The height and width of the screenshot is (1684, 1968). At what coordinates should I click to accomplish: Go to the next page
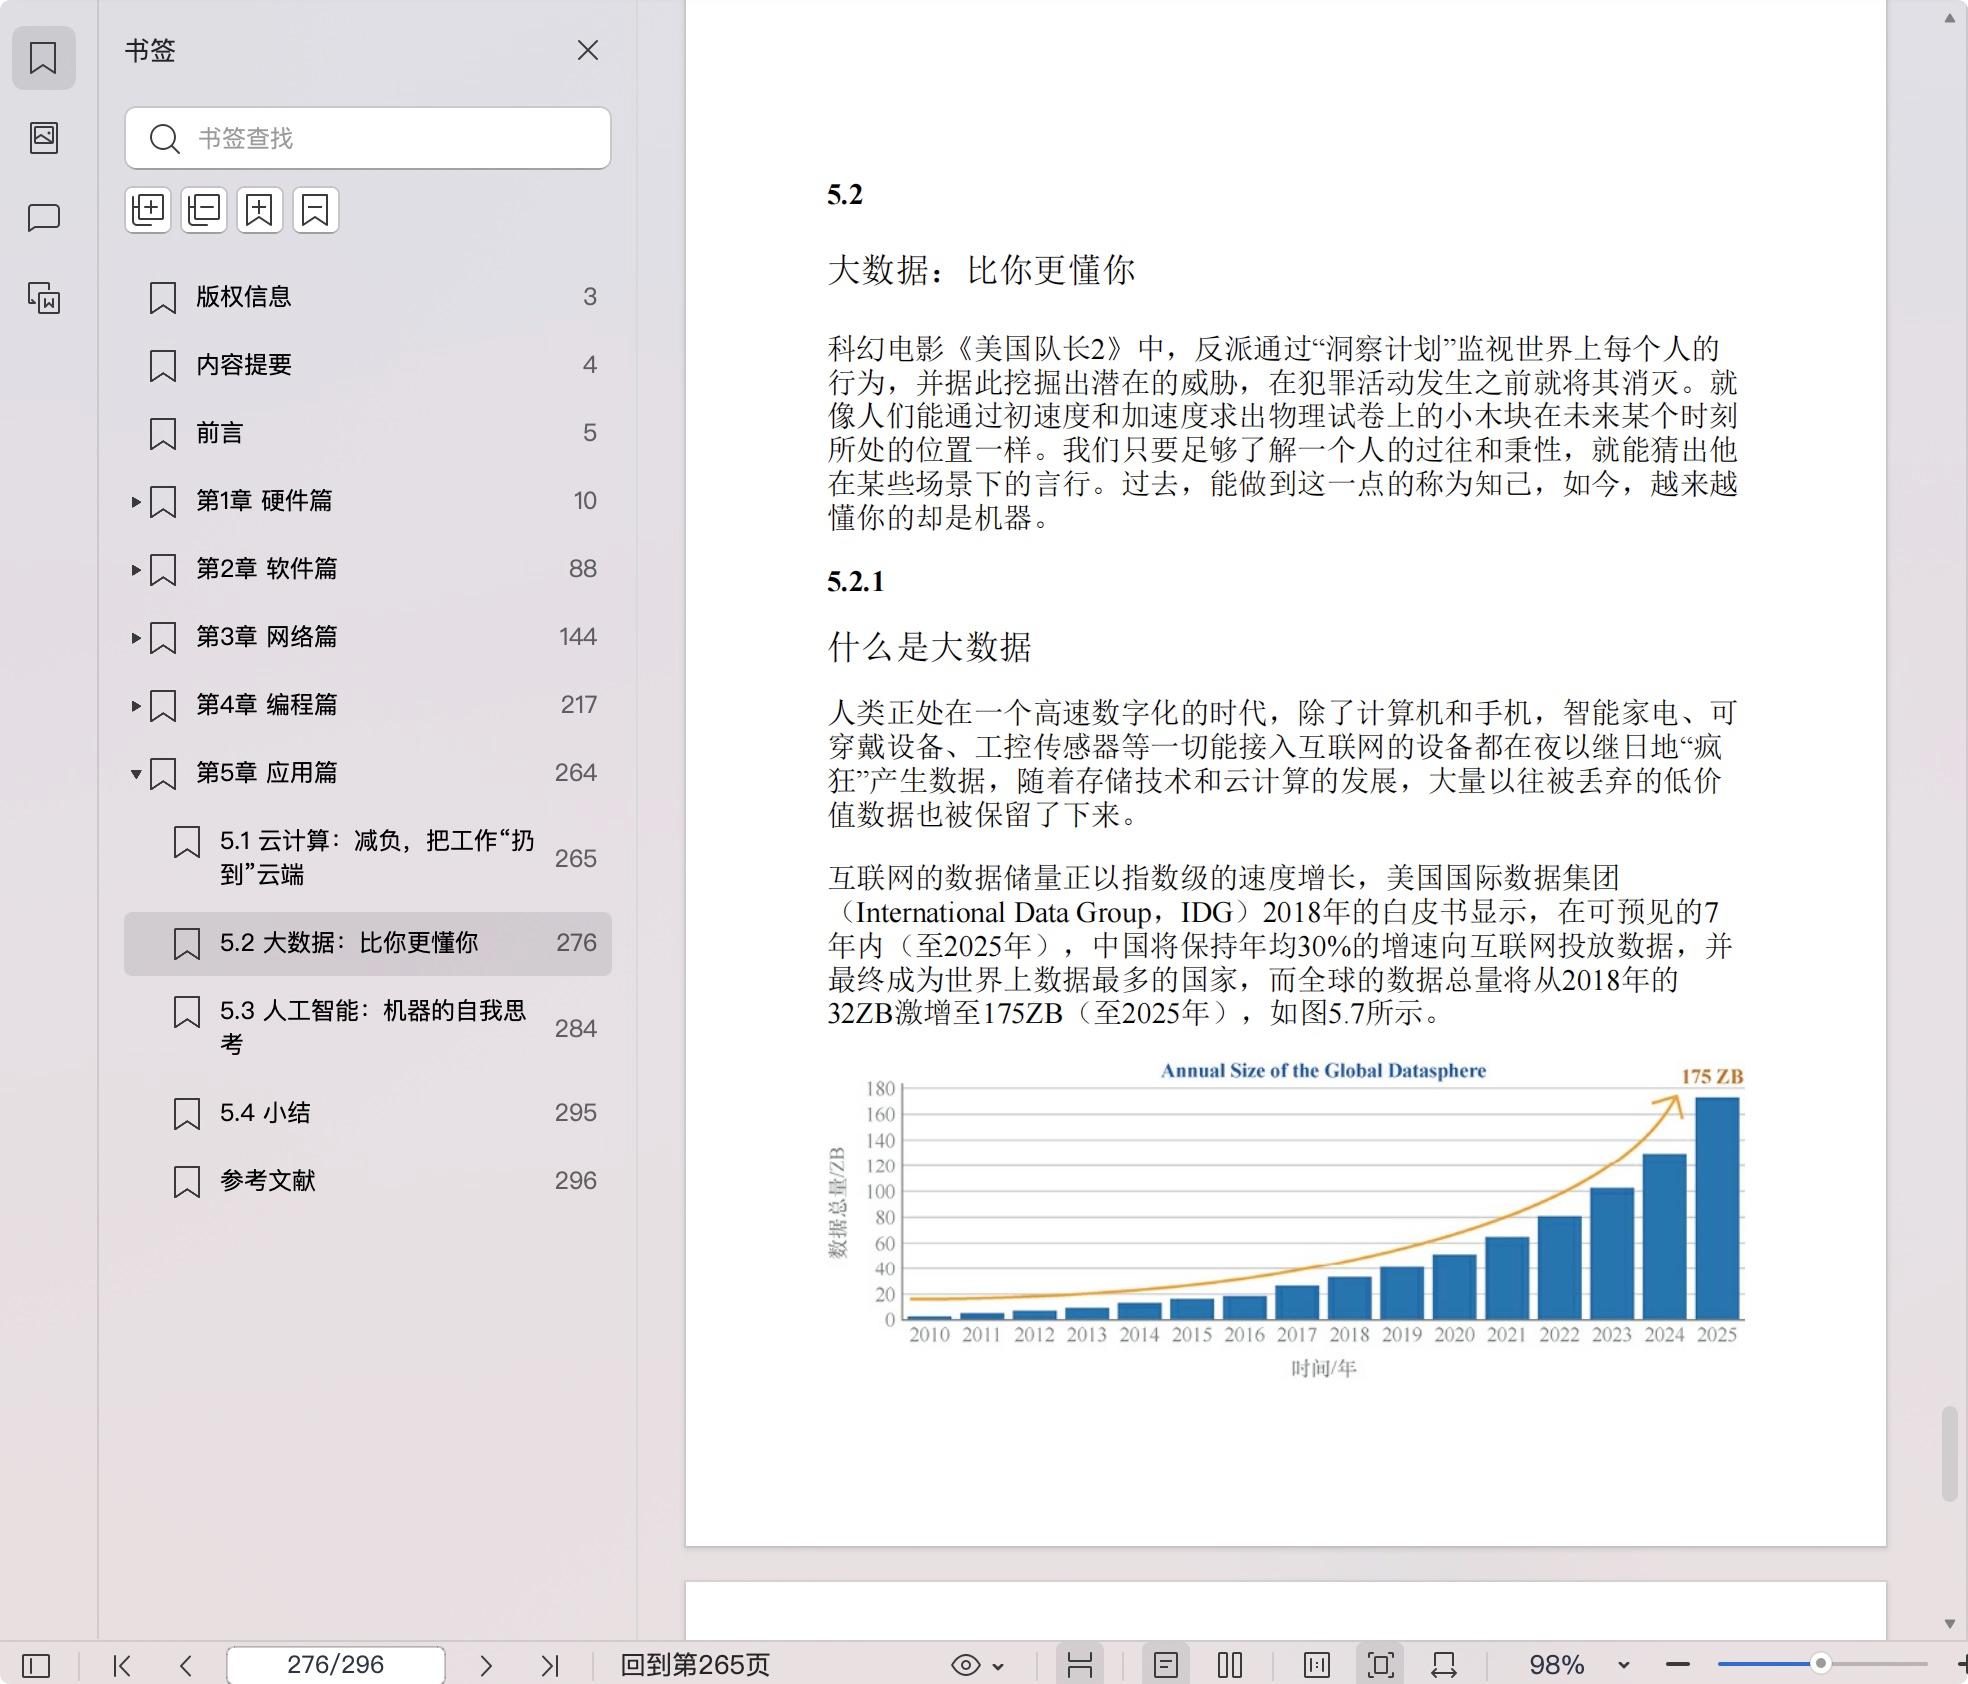pos(486,1665)
